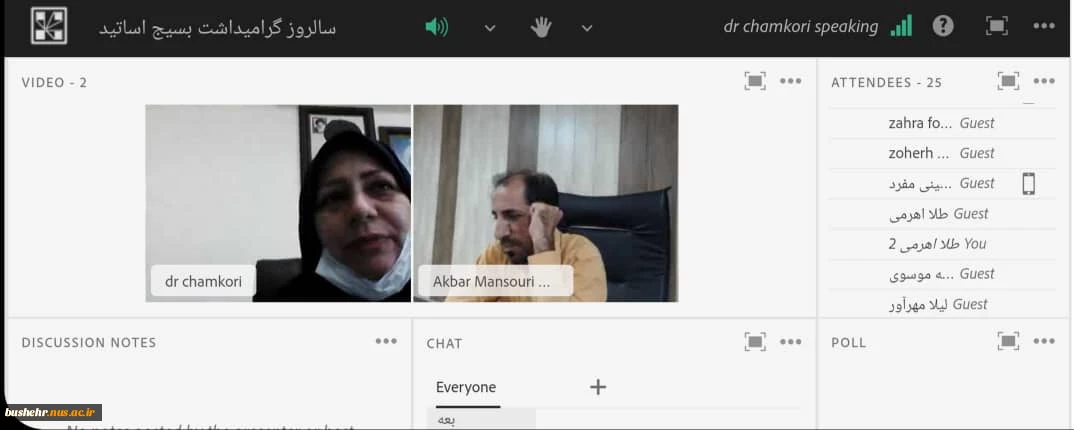
Task: Toggle full screen in top bar
Action: (x=997, y=27)
